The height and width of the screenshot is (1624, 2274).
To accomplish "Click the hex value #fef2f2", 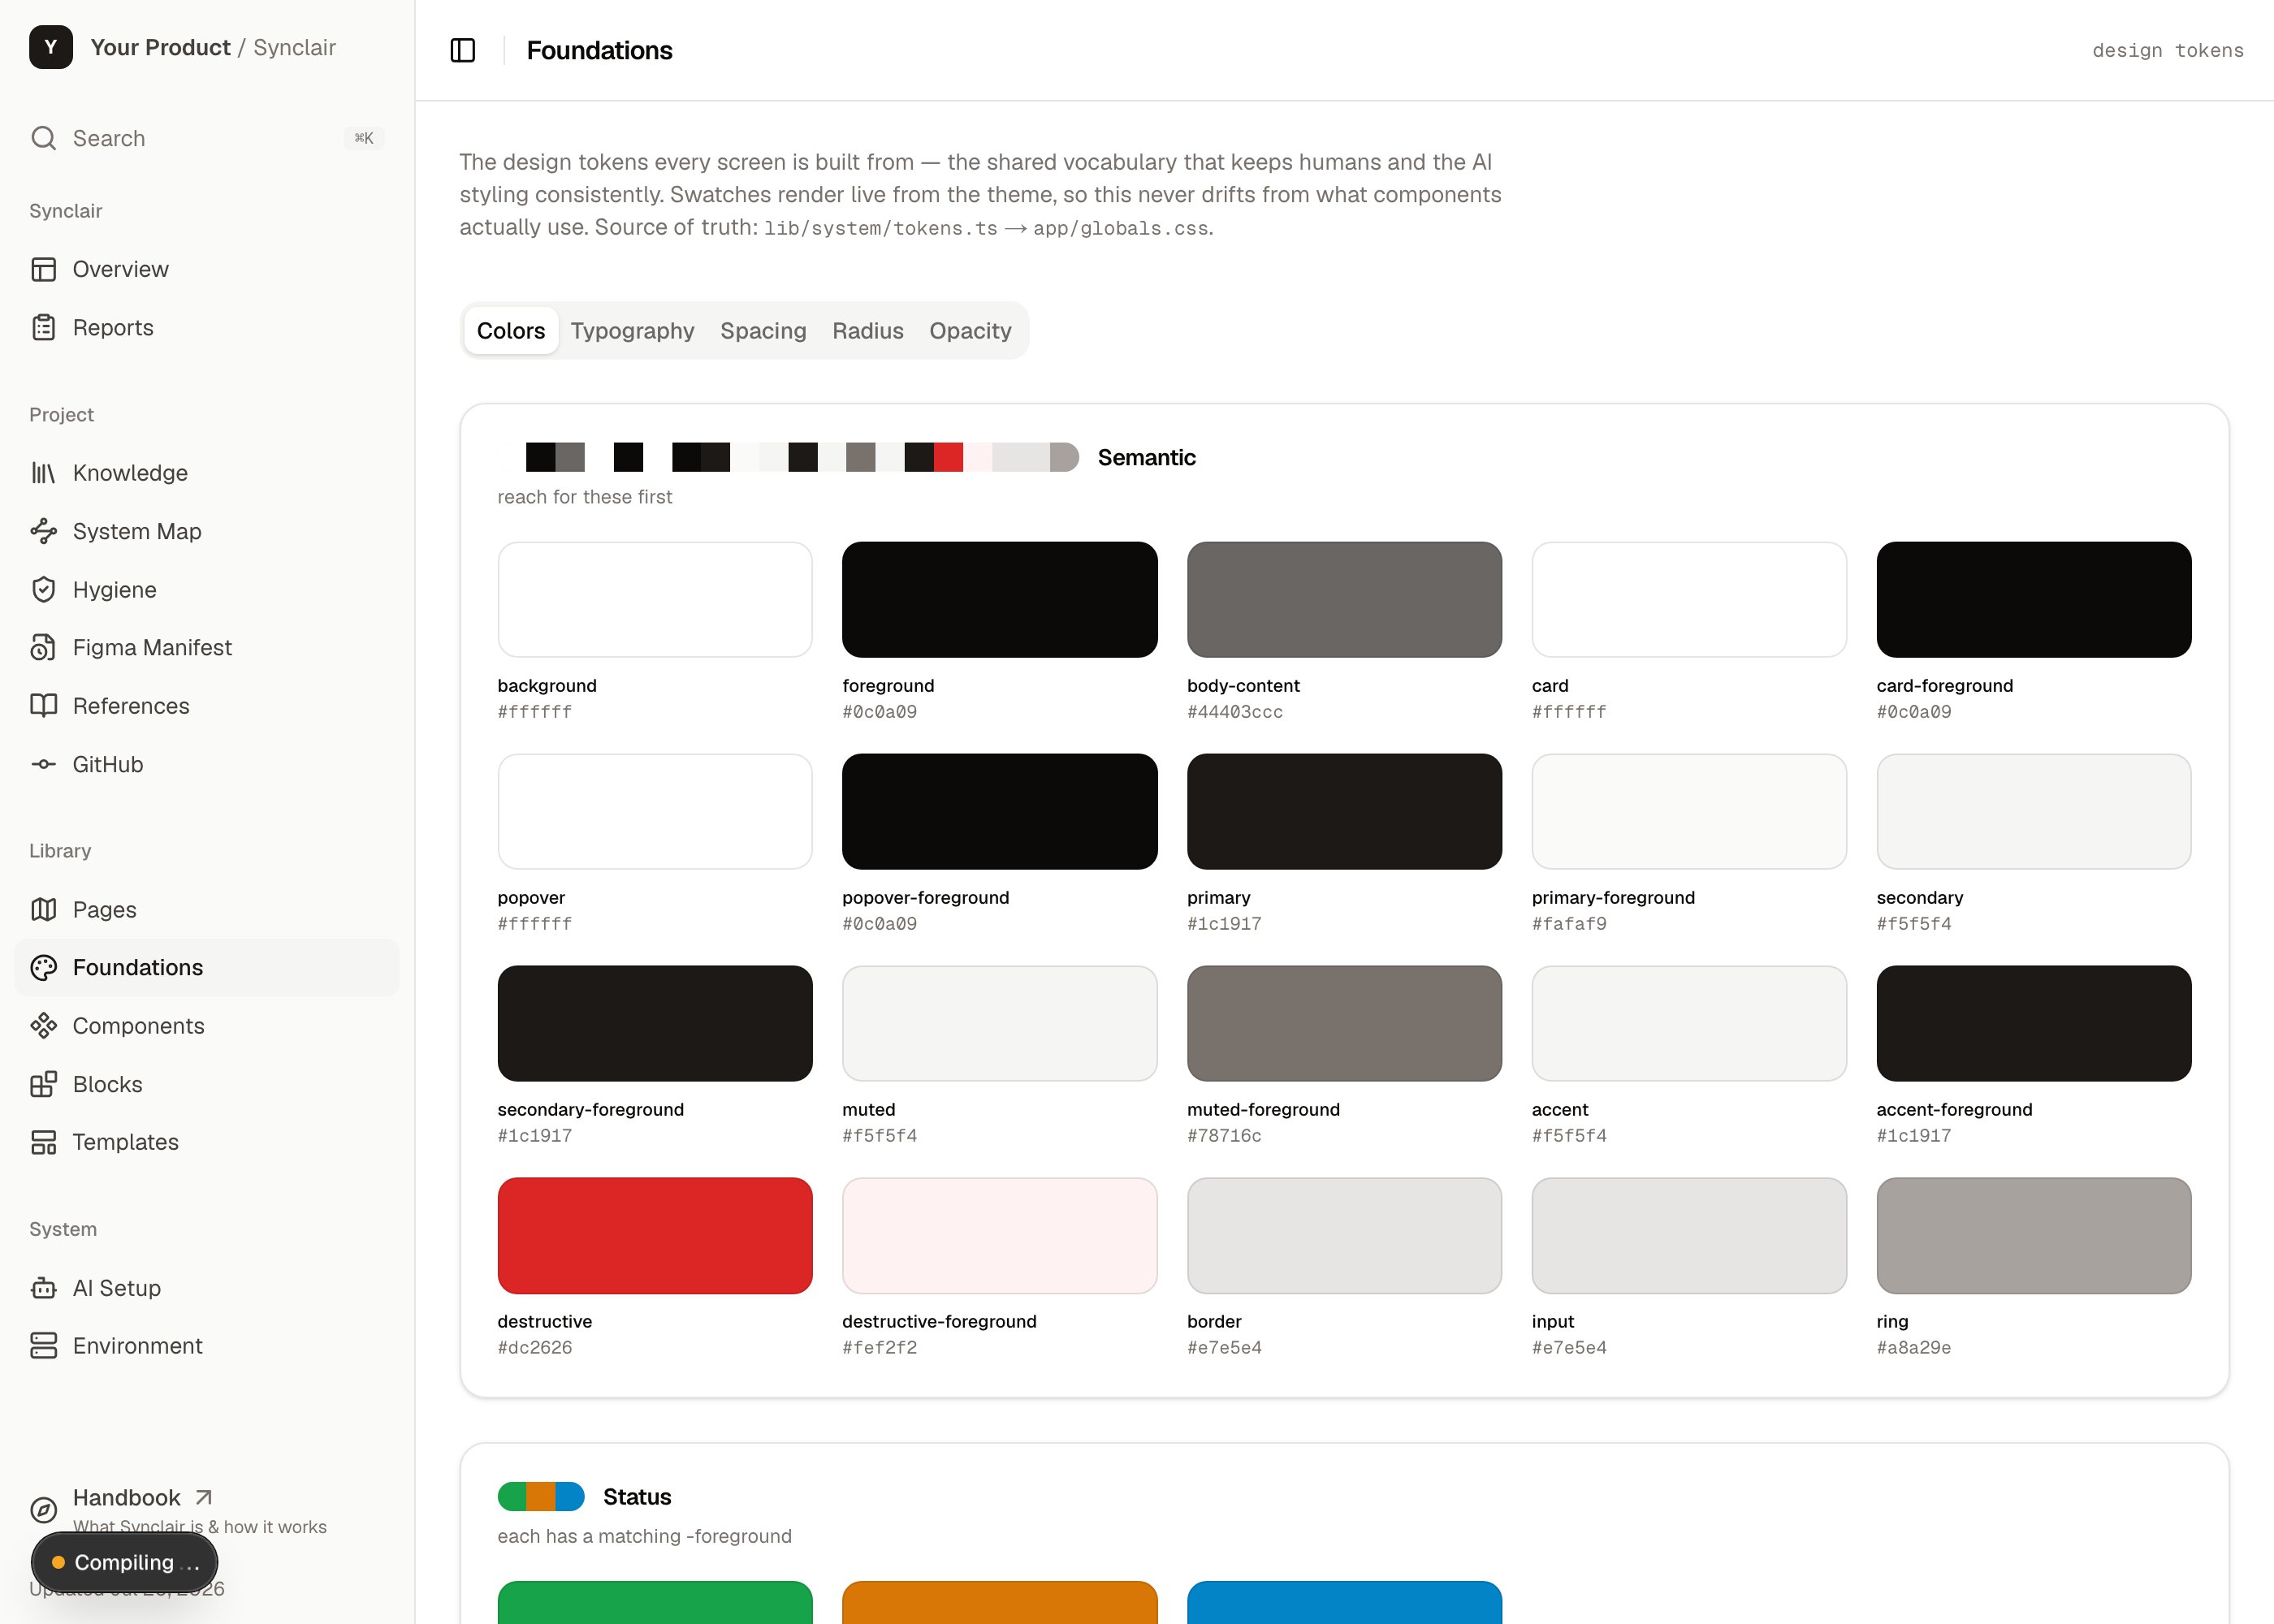I will pyautogui.click(x=879, y=1348).
